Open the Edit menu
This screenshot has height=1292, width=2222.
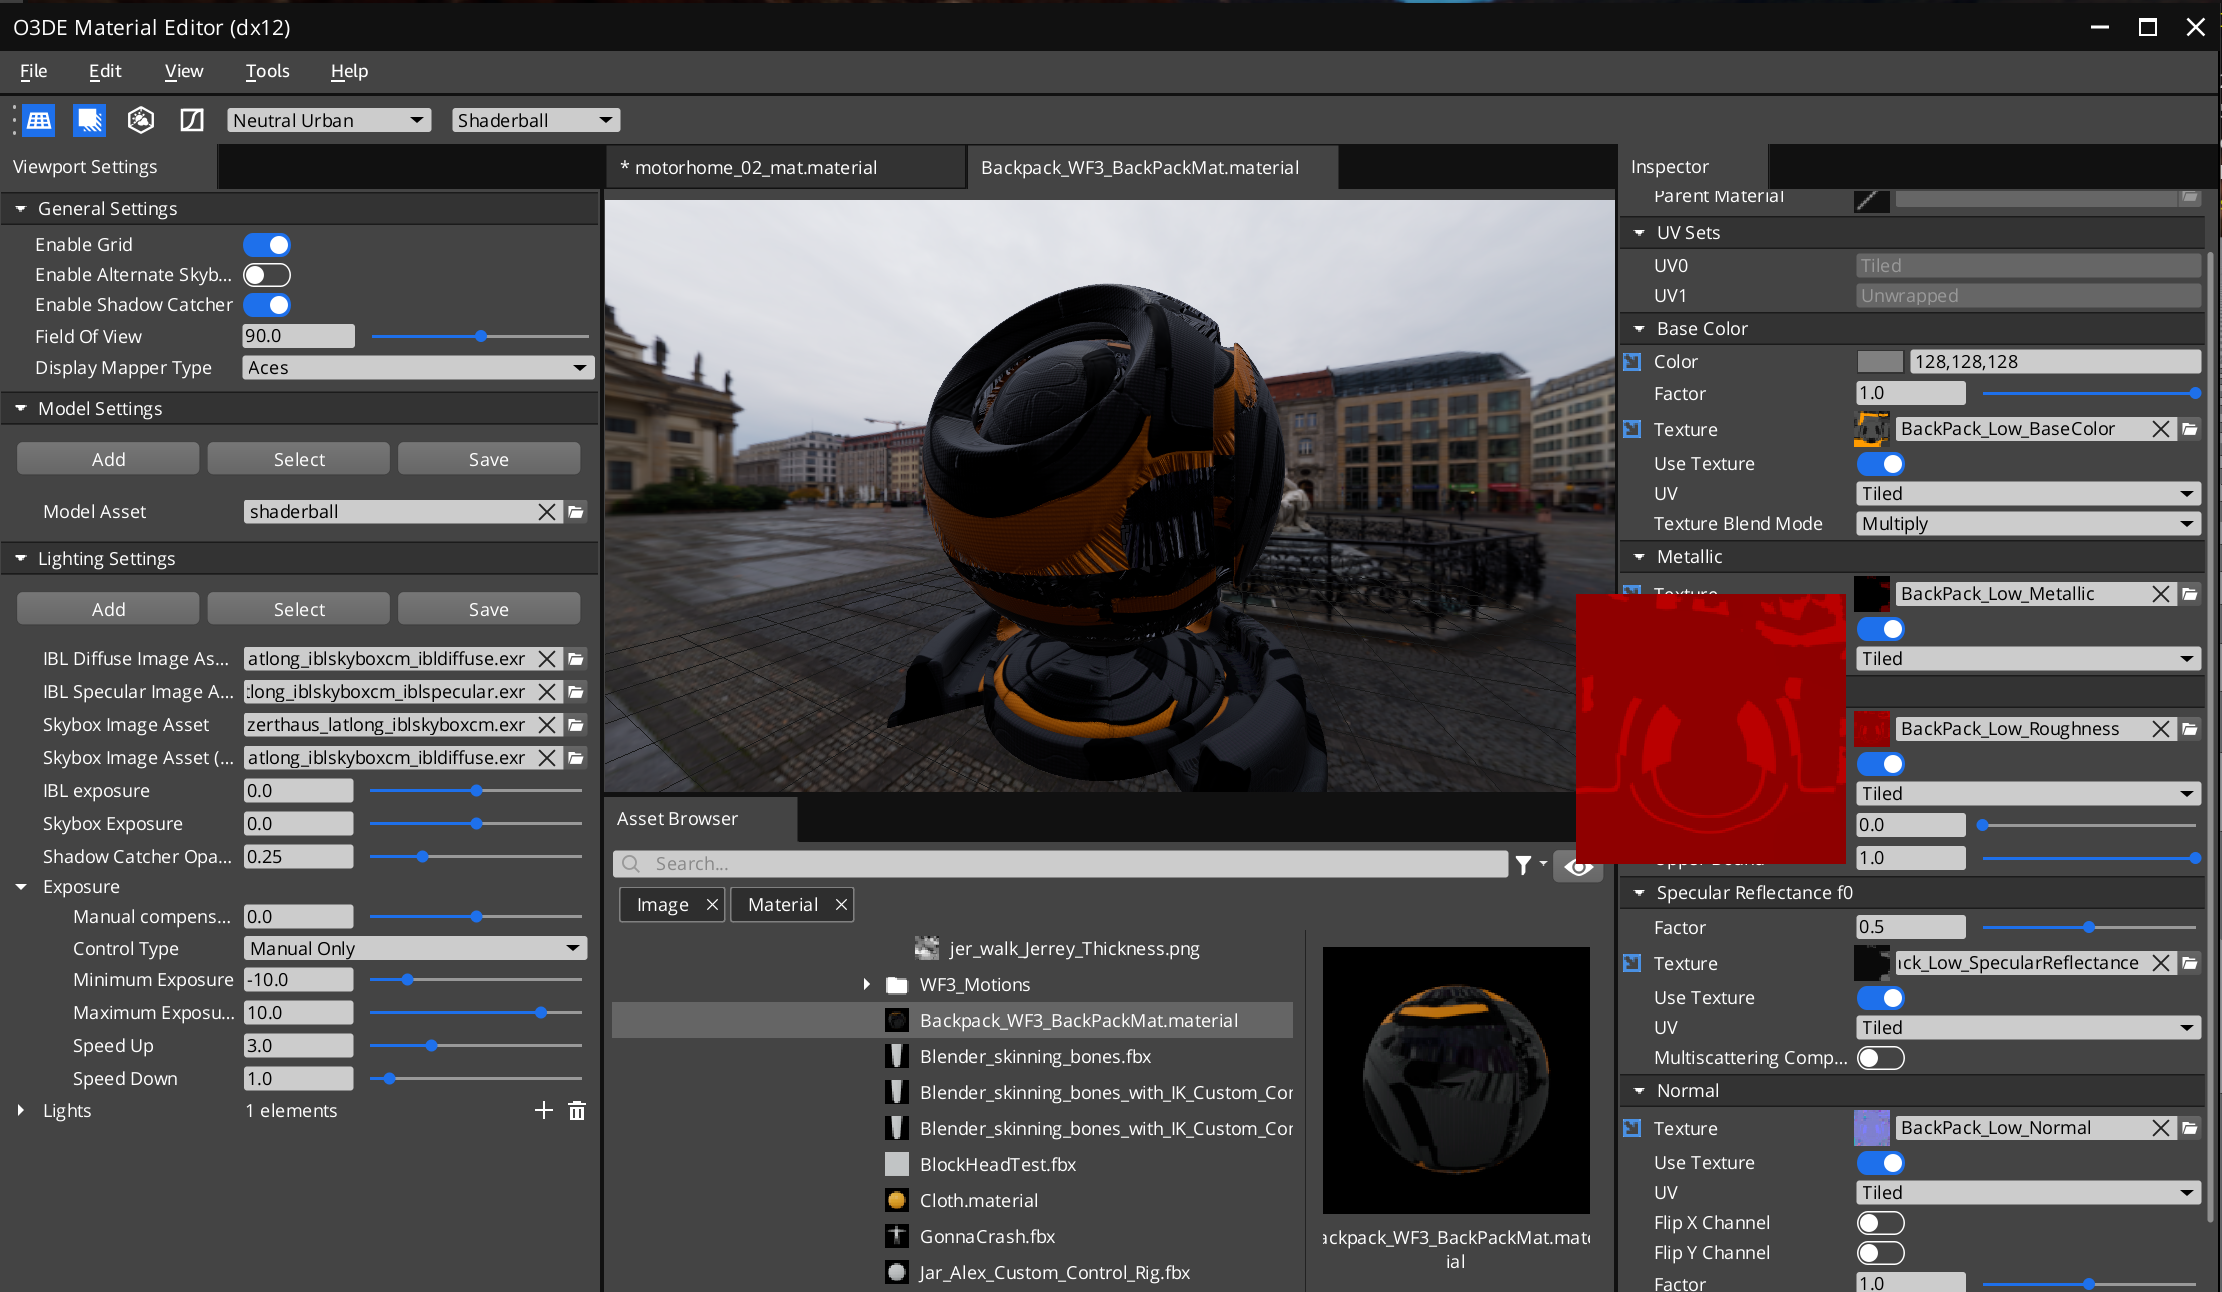click(x=105, y=71)
